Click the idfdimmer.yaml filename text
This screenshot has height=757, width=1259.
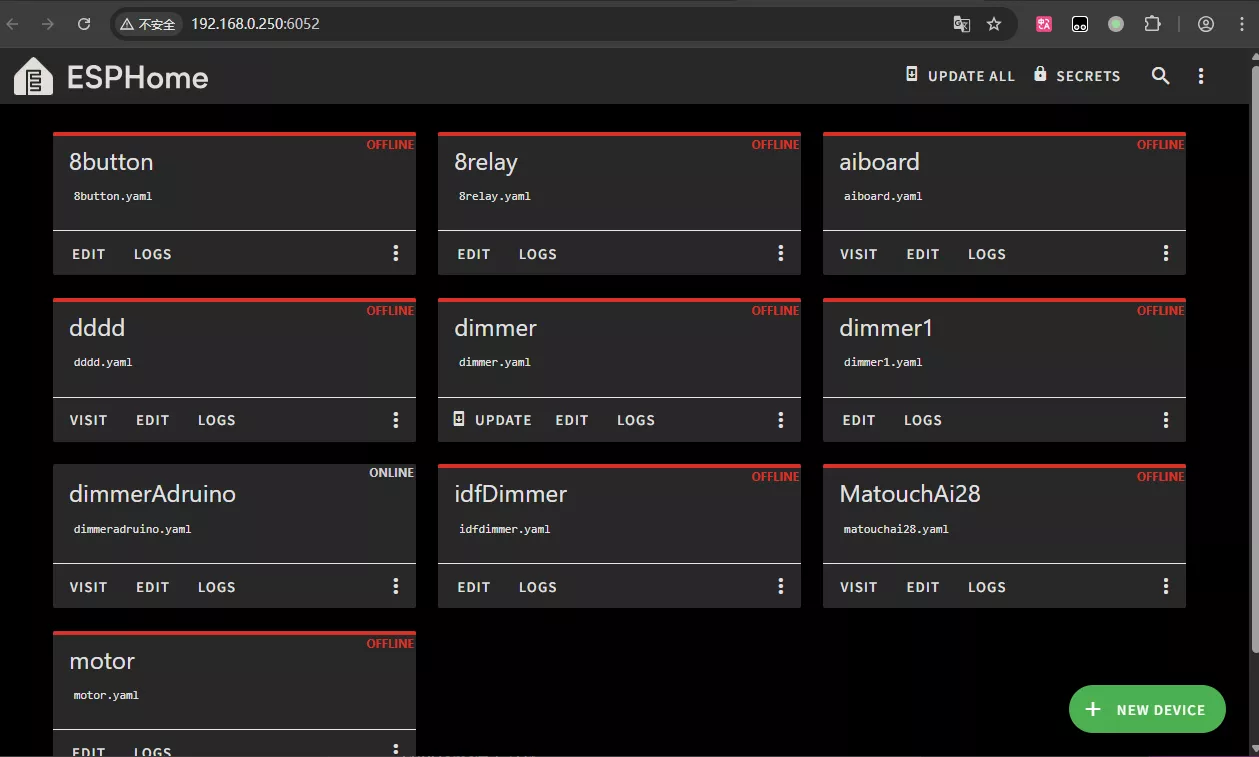(x=504, y=529)
